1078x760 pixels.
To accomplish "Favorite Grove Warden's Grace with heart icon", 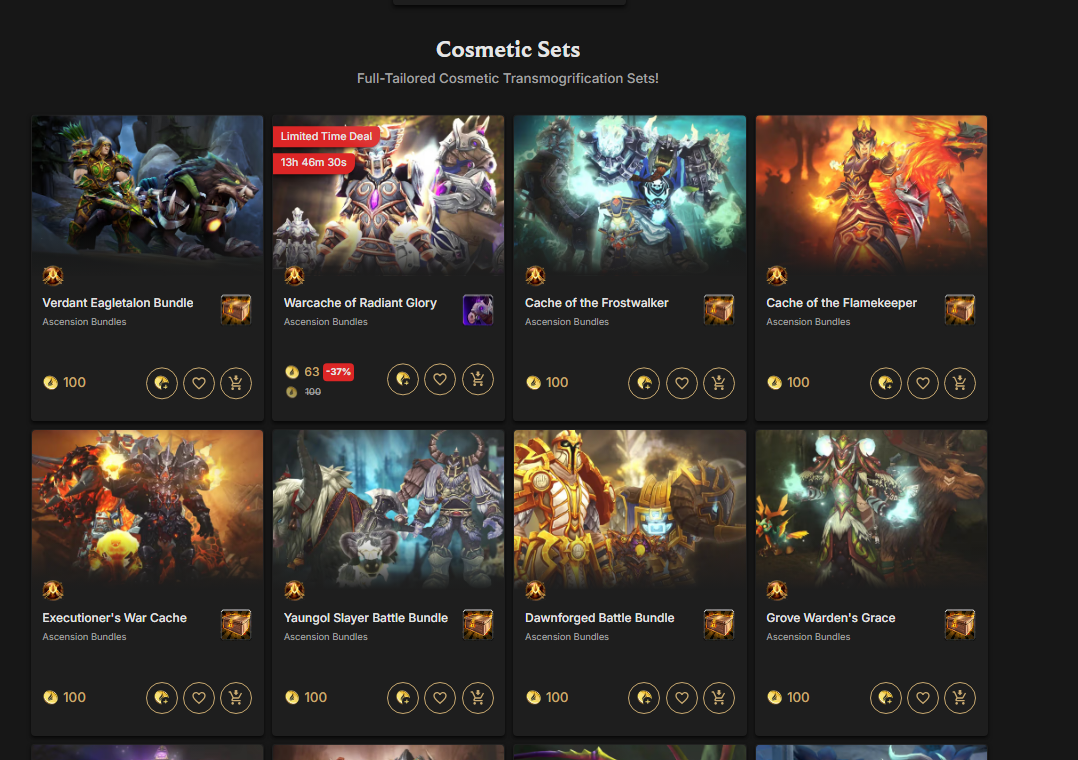I will (923, 698).
